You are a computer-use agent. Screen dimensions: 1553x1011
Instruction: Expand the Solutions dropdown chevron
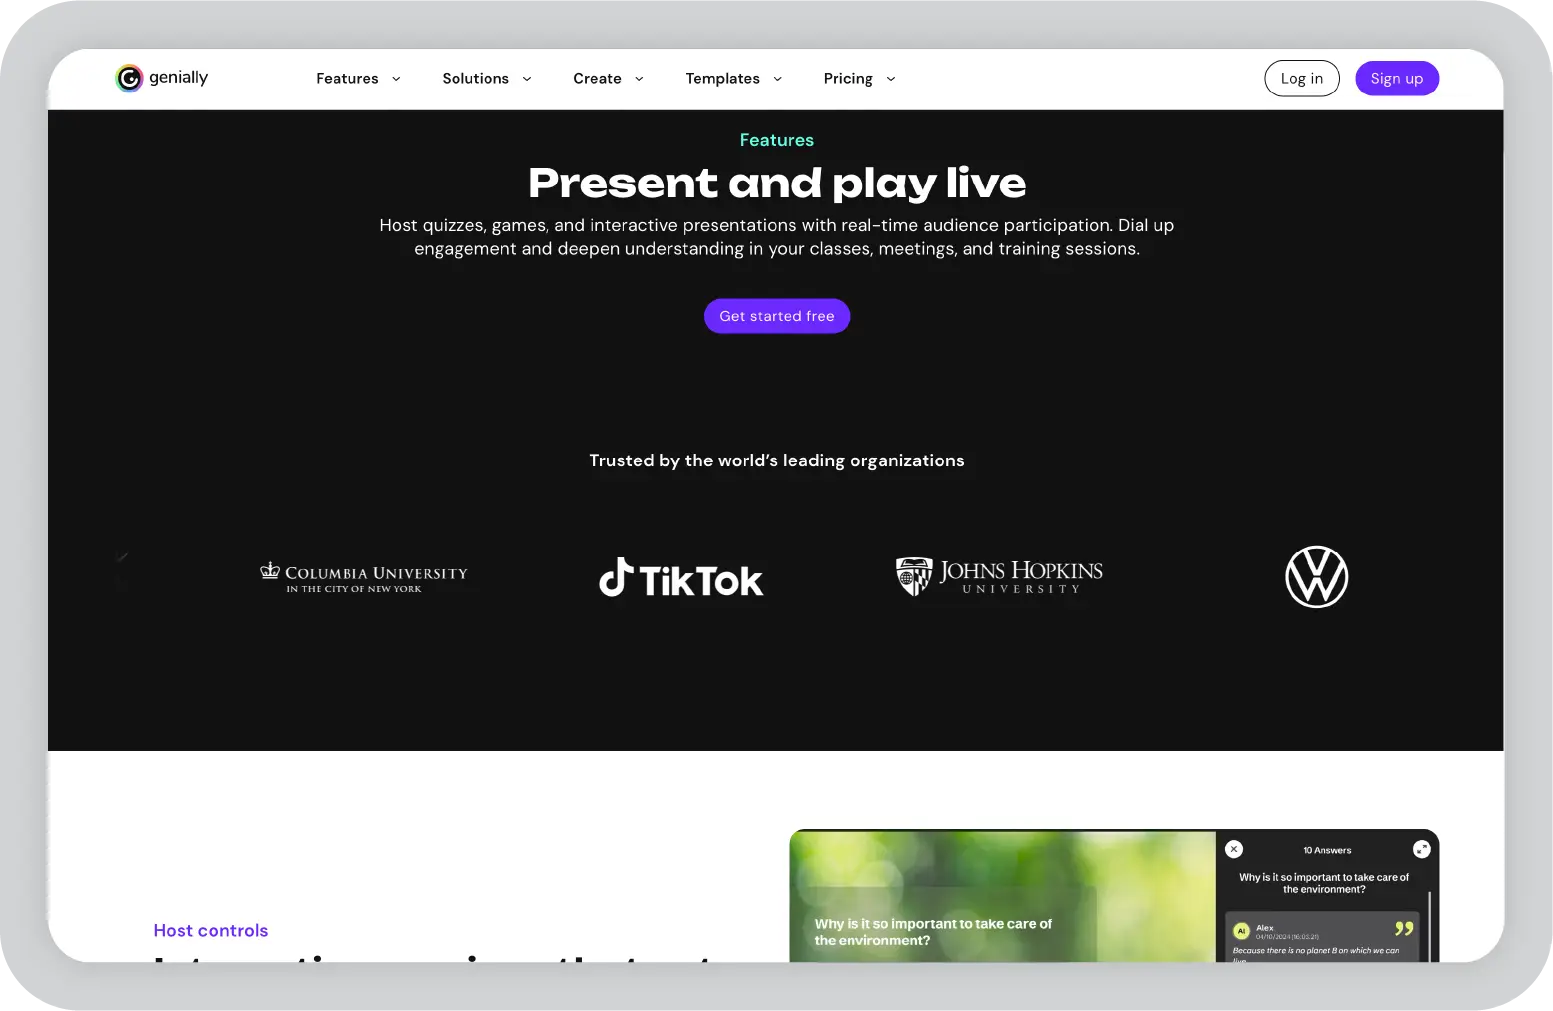click(527, 79)
